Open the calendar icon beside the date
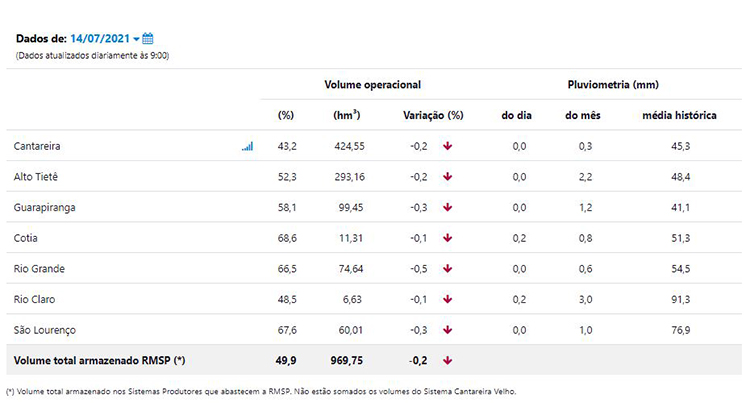The width and height of the screenshot is (750, 420). (x=148, y=38)
